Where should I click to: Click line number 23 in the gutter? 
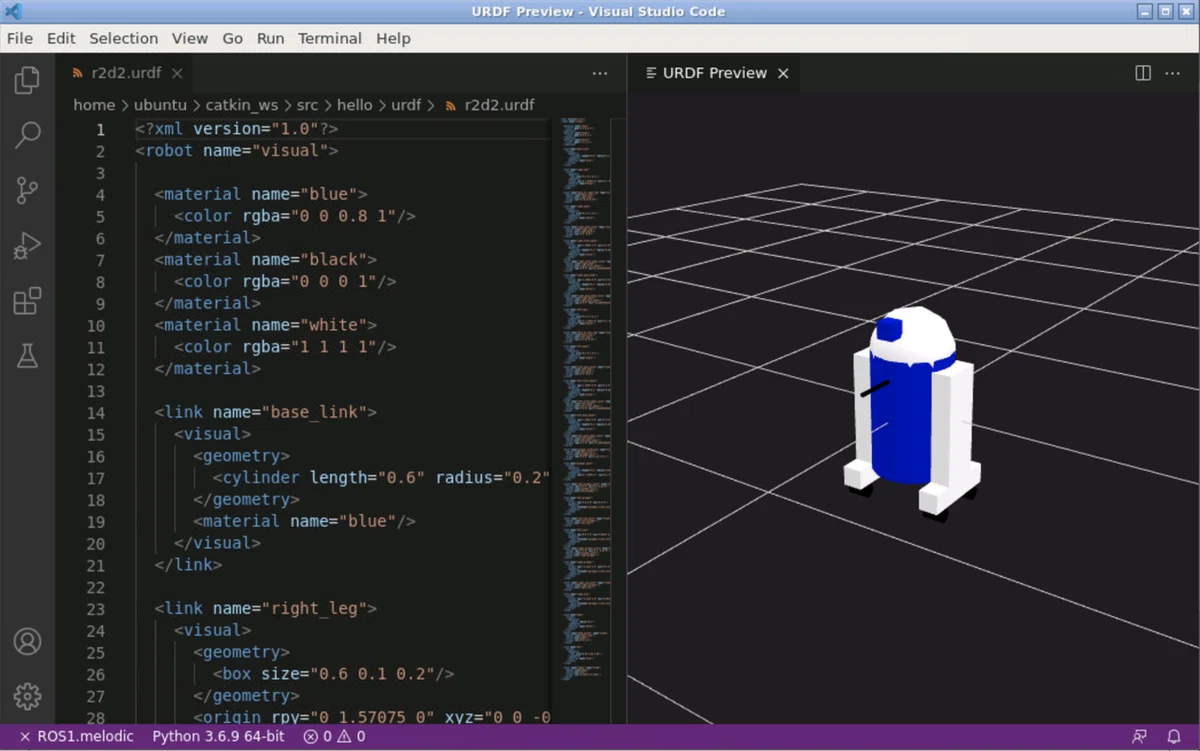[95, 609]
